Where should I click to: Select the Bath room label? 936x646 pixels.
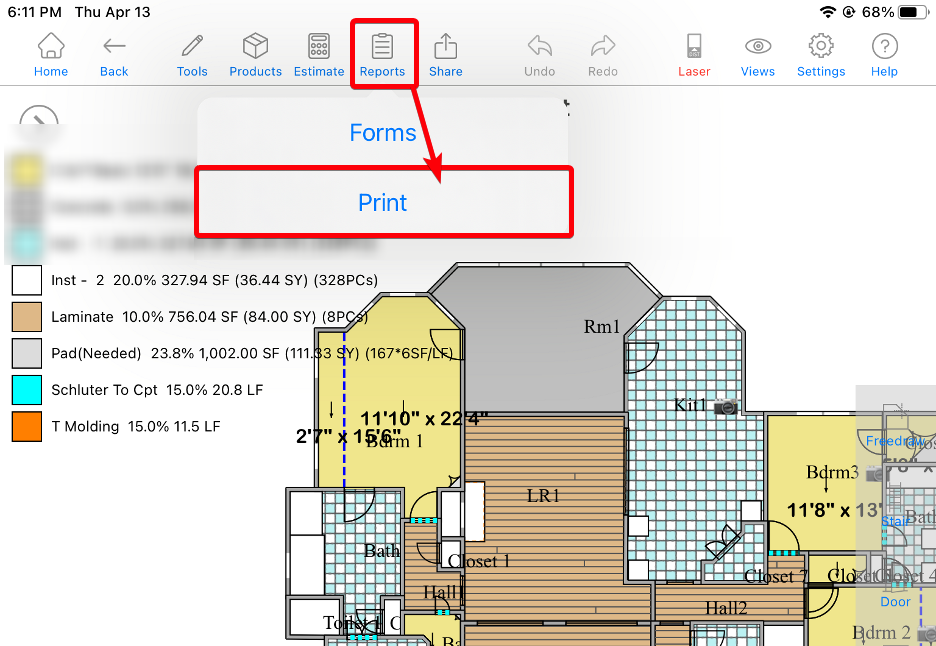(382, 550)
